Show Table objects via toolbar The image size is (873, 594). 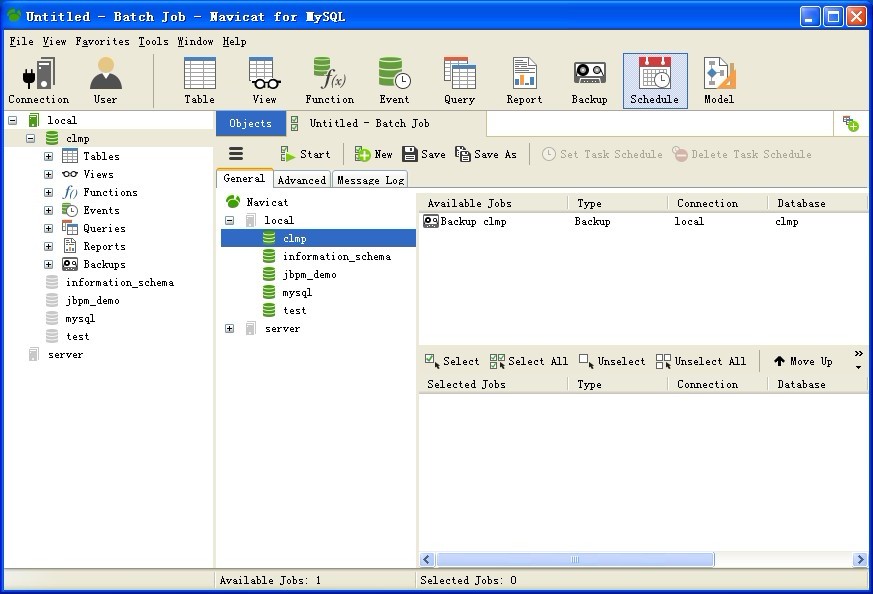click(199, 81)
